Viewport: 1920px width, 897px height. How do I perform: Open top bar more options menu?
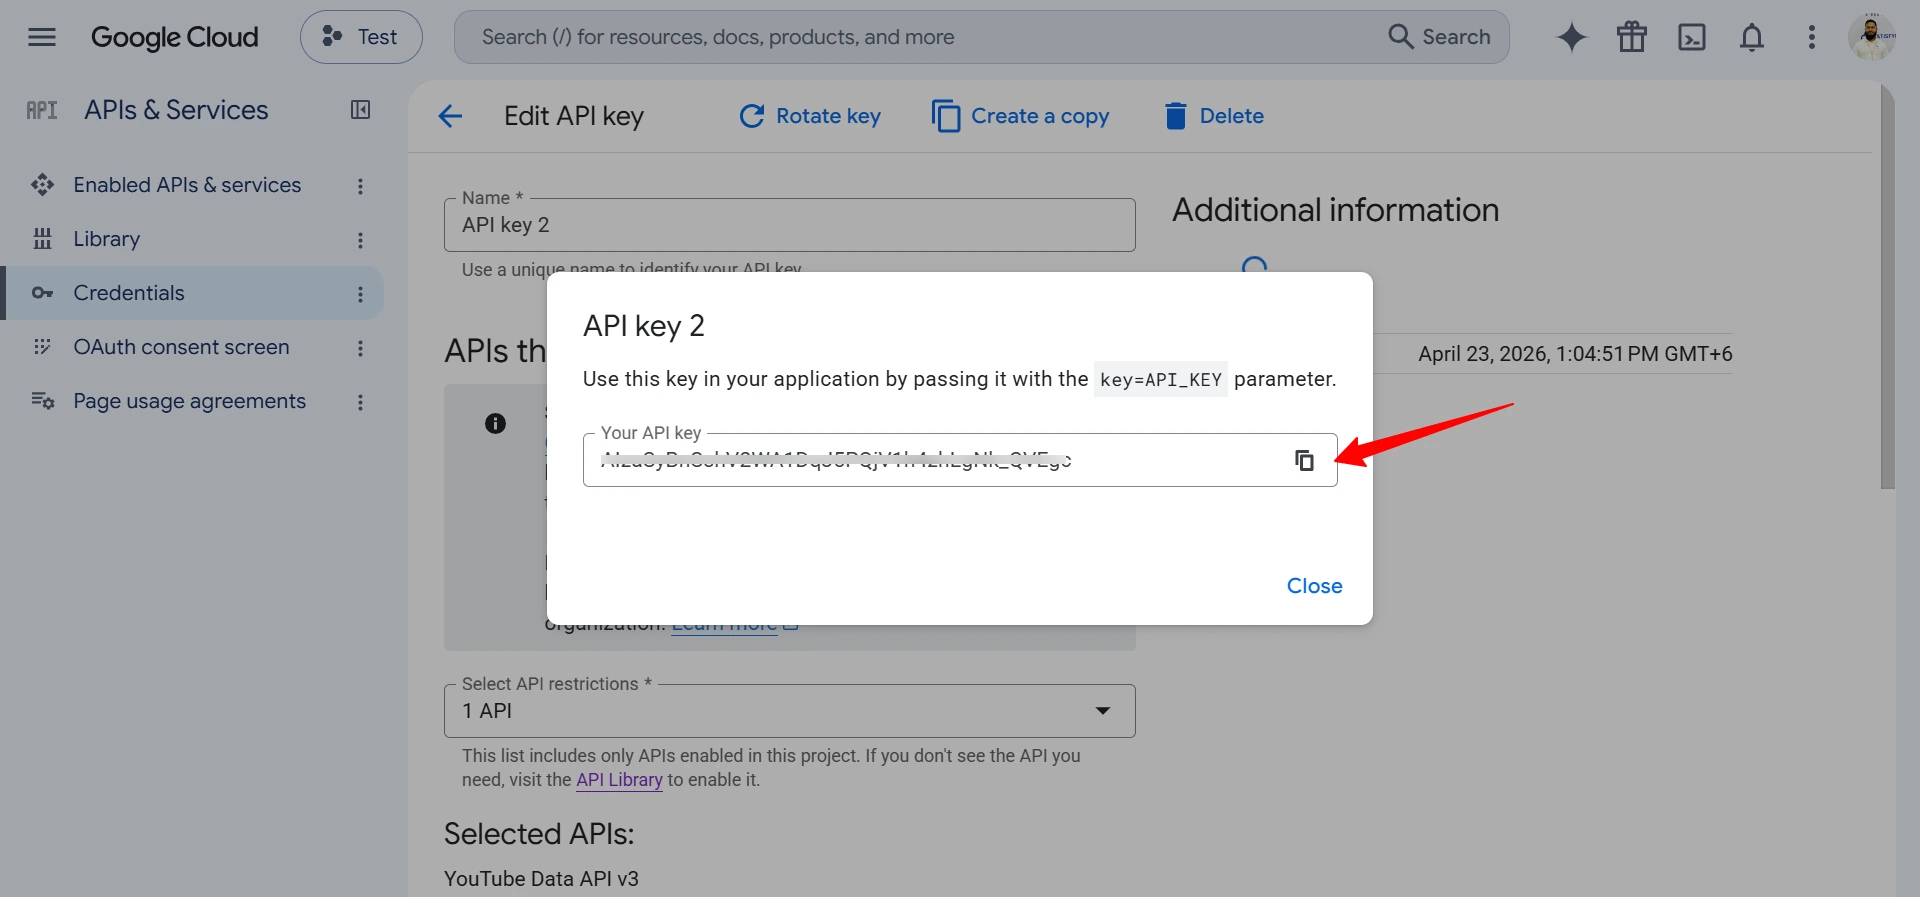point(1812,37)
